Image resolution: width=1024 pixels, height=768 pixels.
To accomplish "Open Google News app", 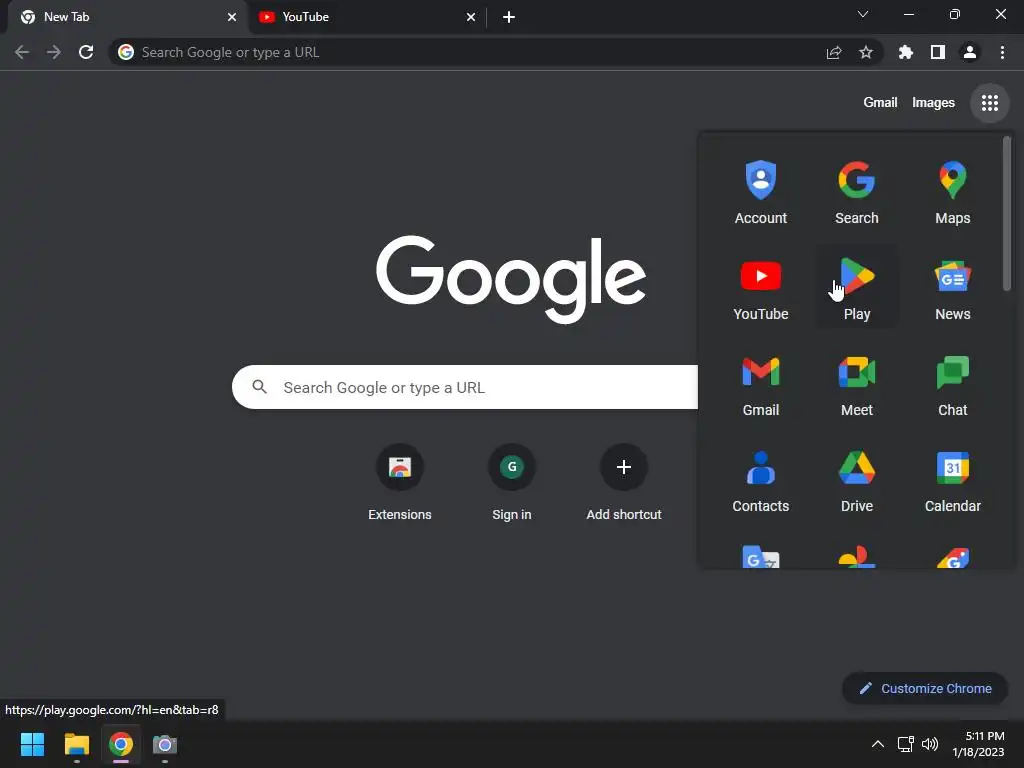I will tap(952, 289).
